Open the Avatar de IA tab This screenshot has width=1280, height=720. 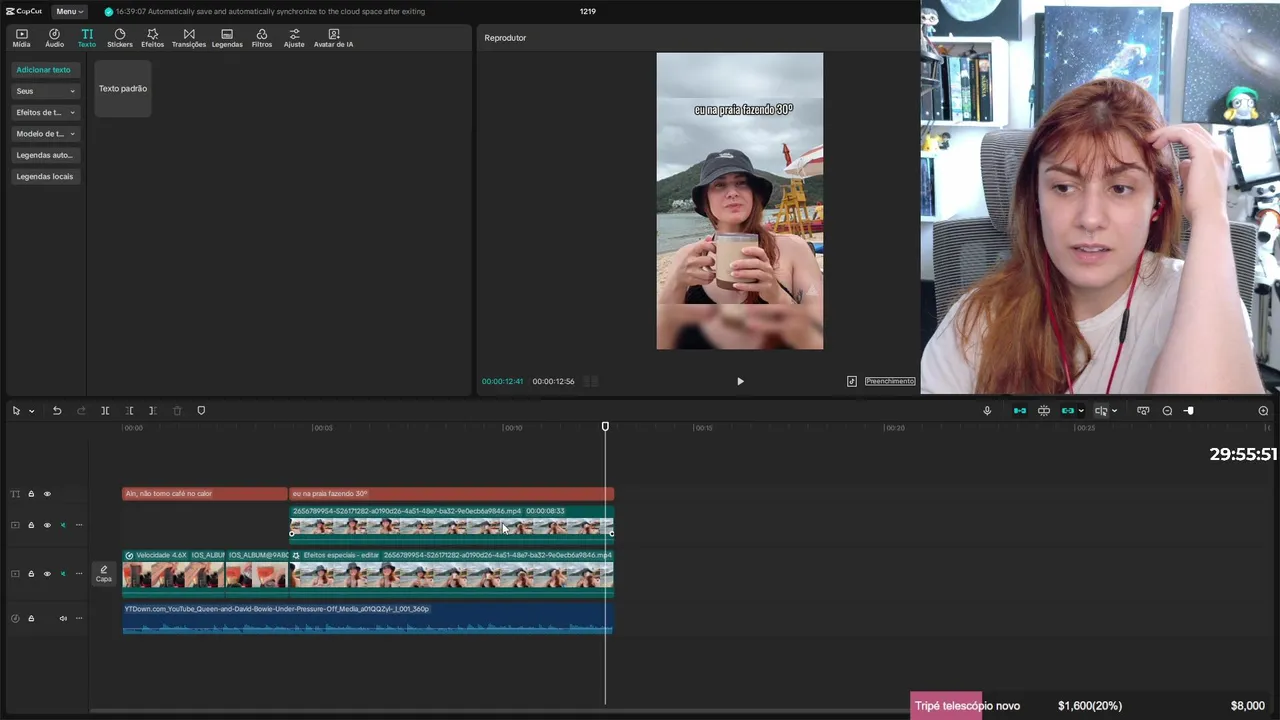point(333,38)
